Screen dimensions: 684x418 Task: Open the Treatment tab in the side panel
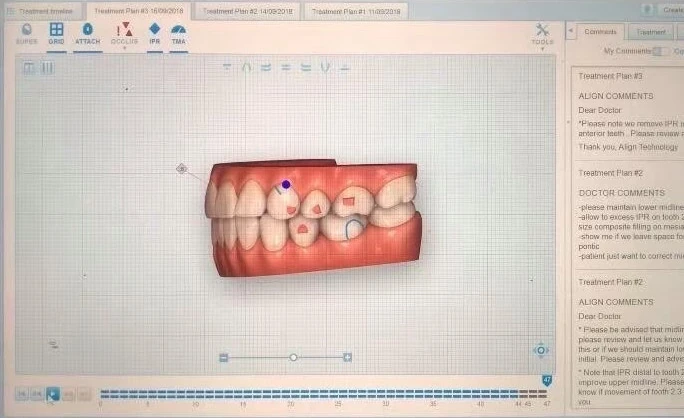click(651, 32)
